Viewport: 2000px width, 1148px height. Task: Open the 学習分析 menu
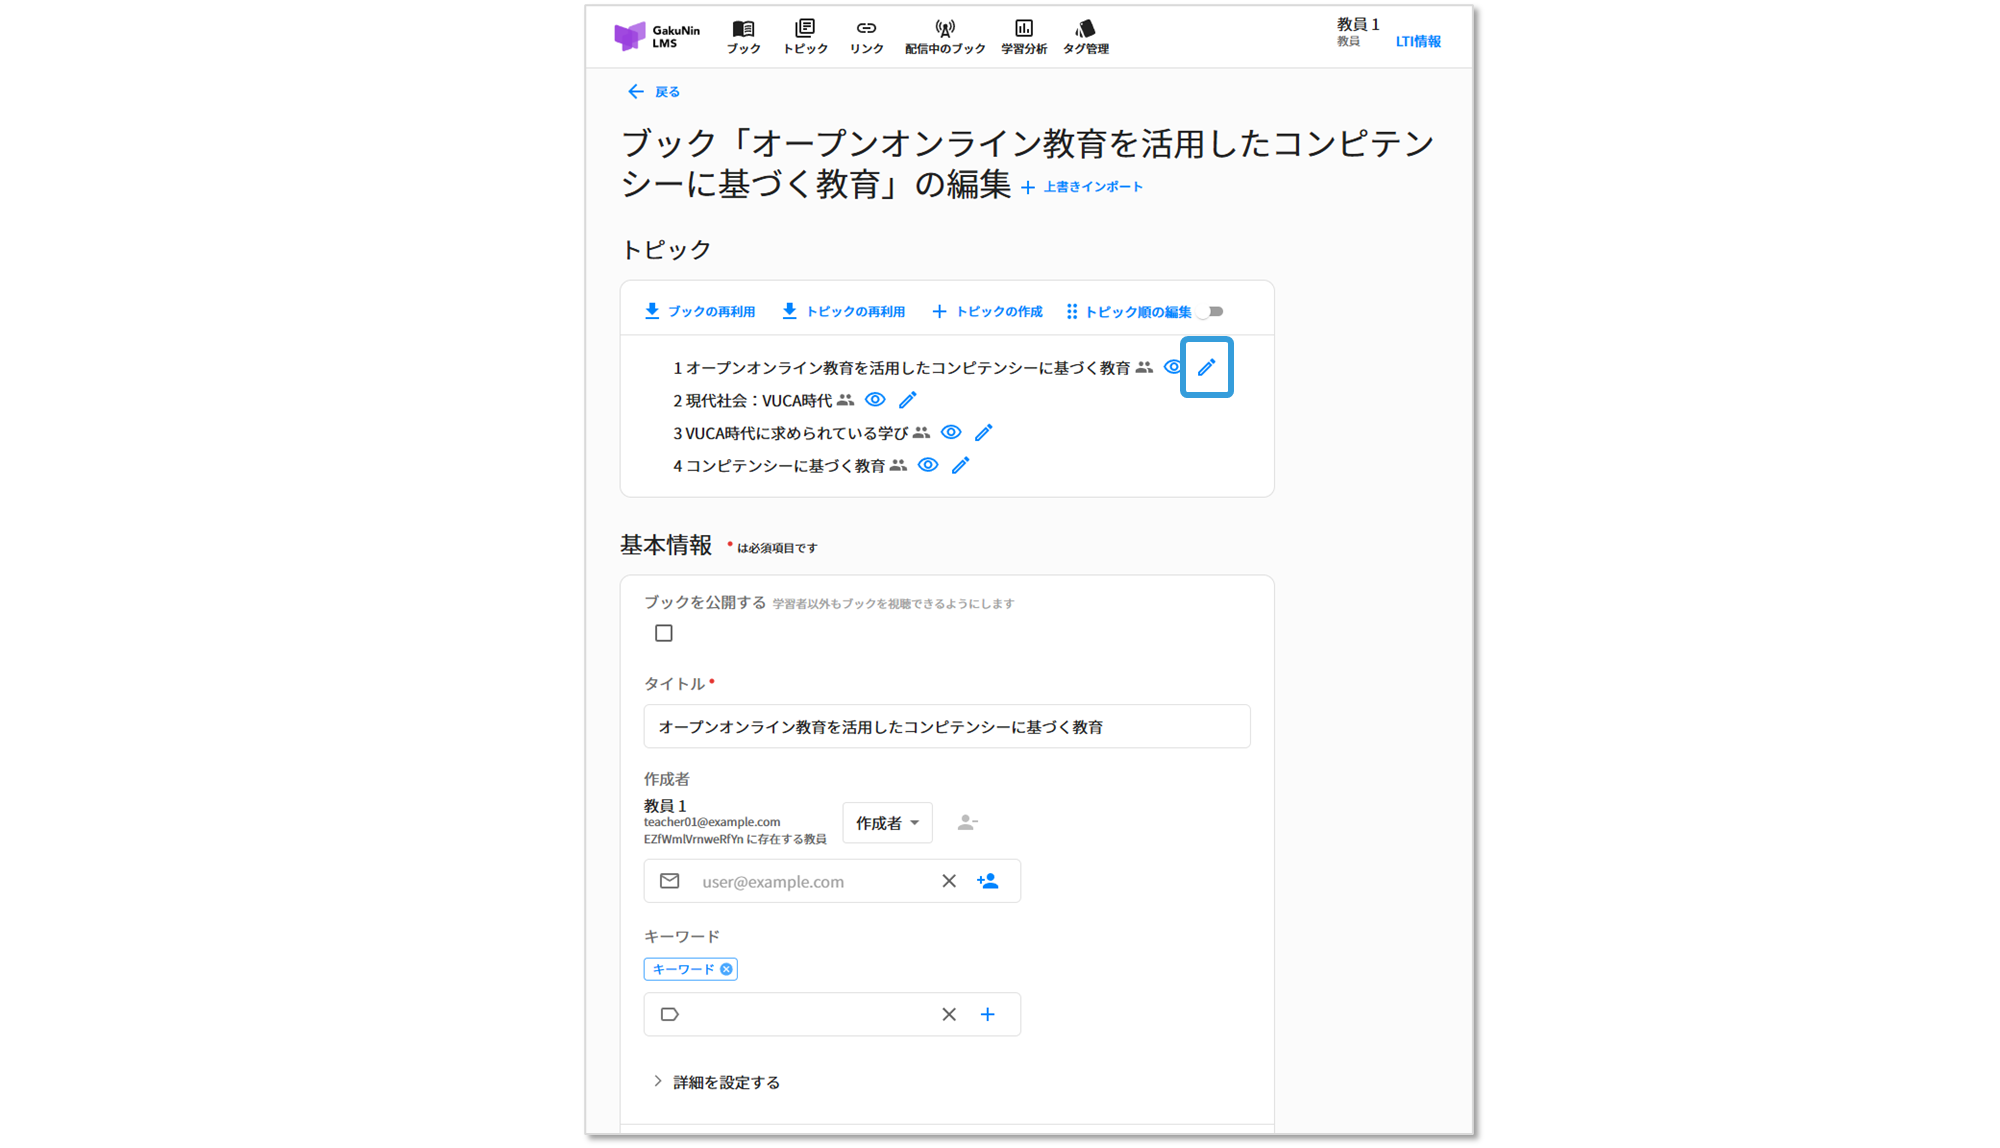pos(1023,37)
